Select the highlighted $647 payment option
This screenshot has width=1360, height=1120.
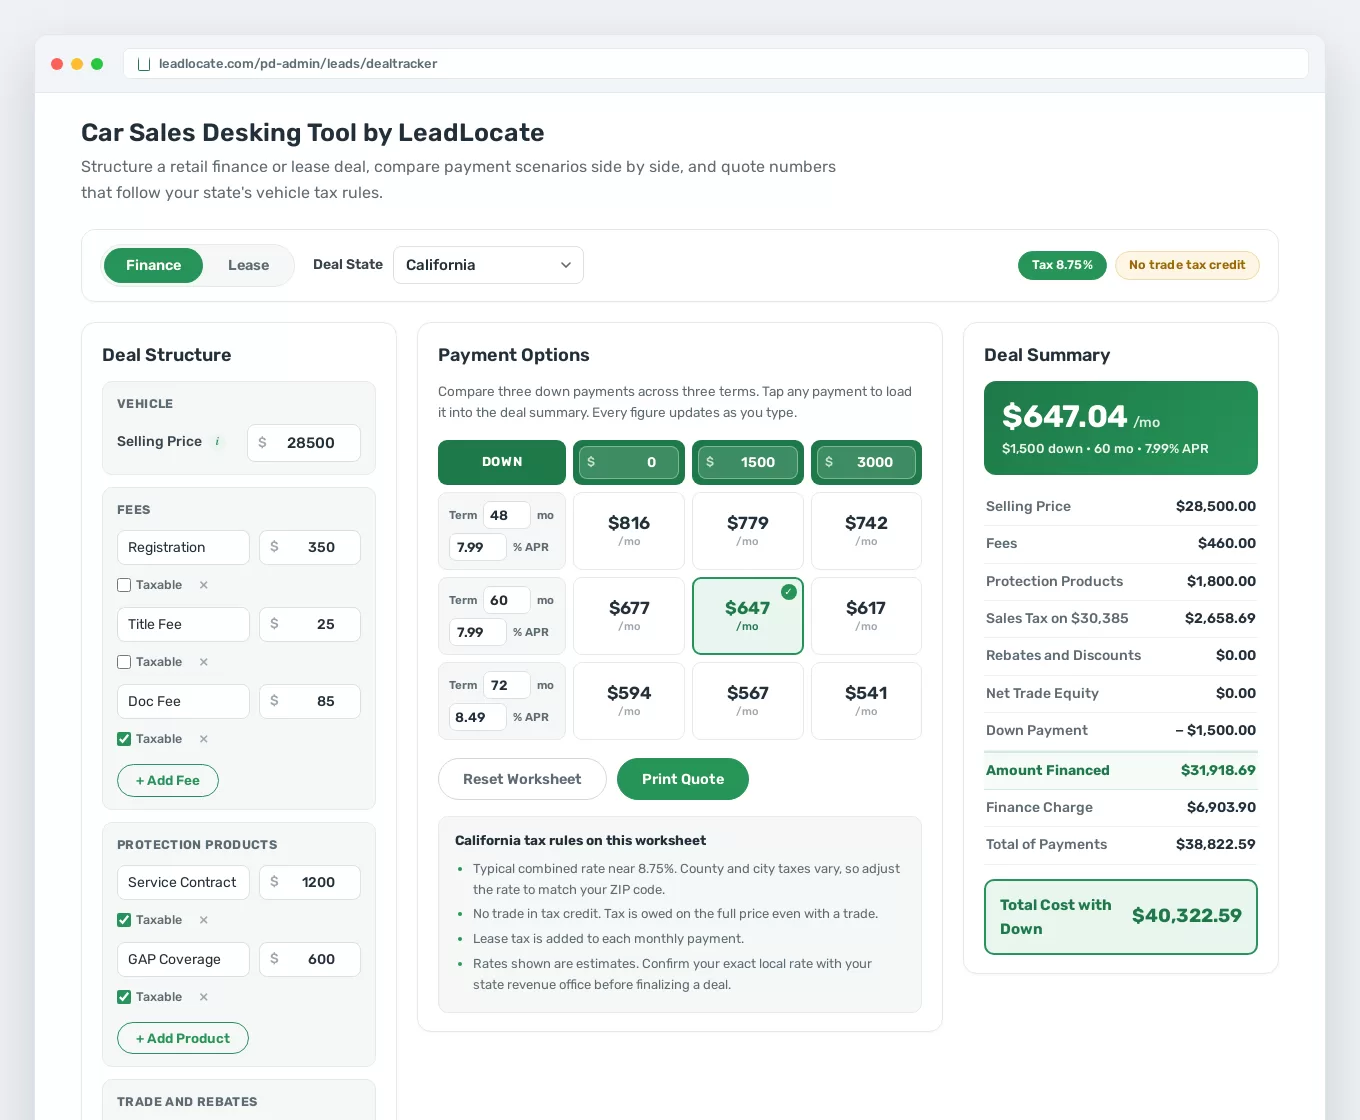coord(748,616)
